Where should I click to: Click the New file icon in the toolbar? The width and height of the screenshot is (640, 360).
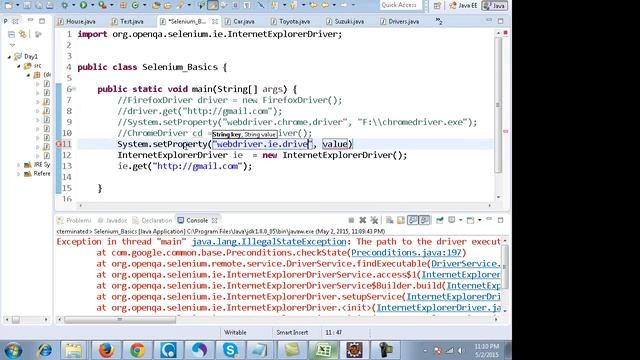coord(8,5)
